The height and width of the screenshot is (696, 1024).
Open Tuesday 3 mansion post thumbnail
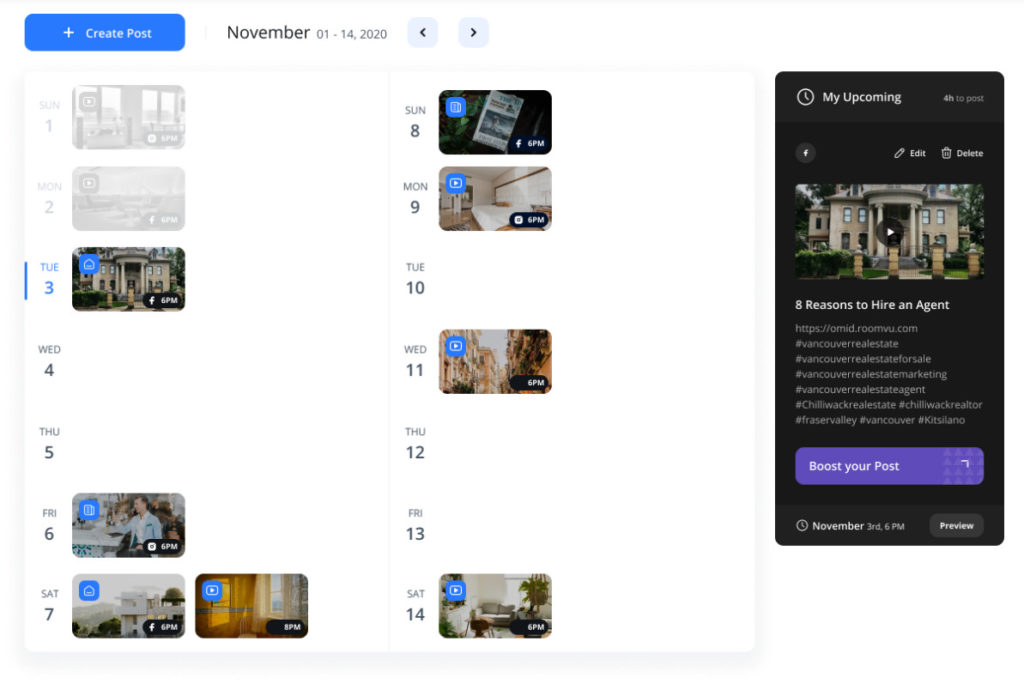pyautogui.click(x=129, y=279)
